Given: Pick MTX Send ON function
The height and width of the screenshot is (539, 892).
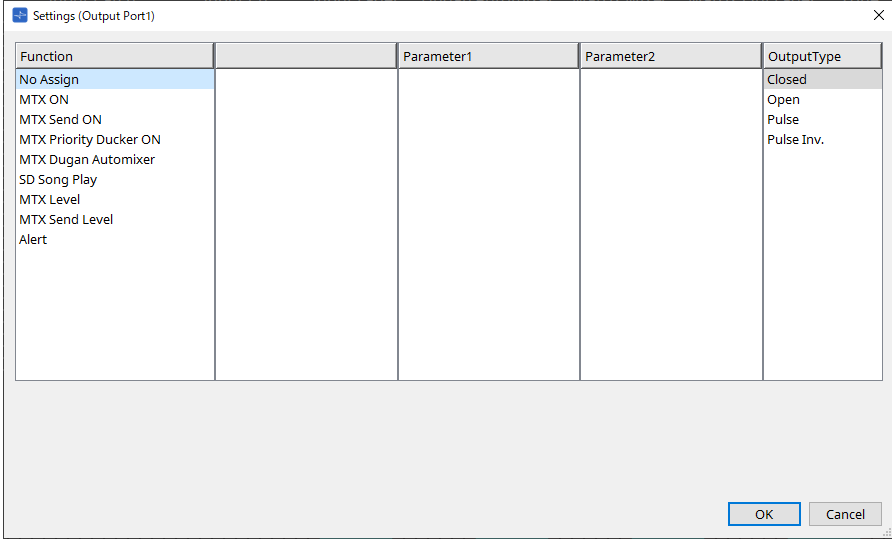Looking at the screenshot, I should pyautogui.click(x=115, y=120).
